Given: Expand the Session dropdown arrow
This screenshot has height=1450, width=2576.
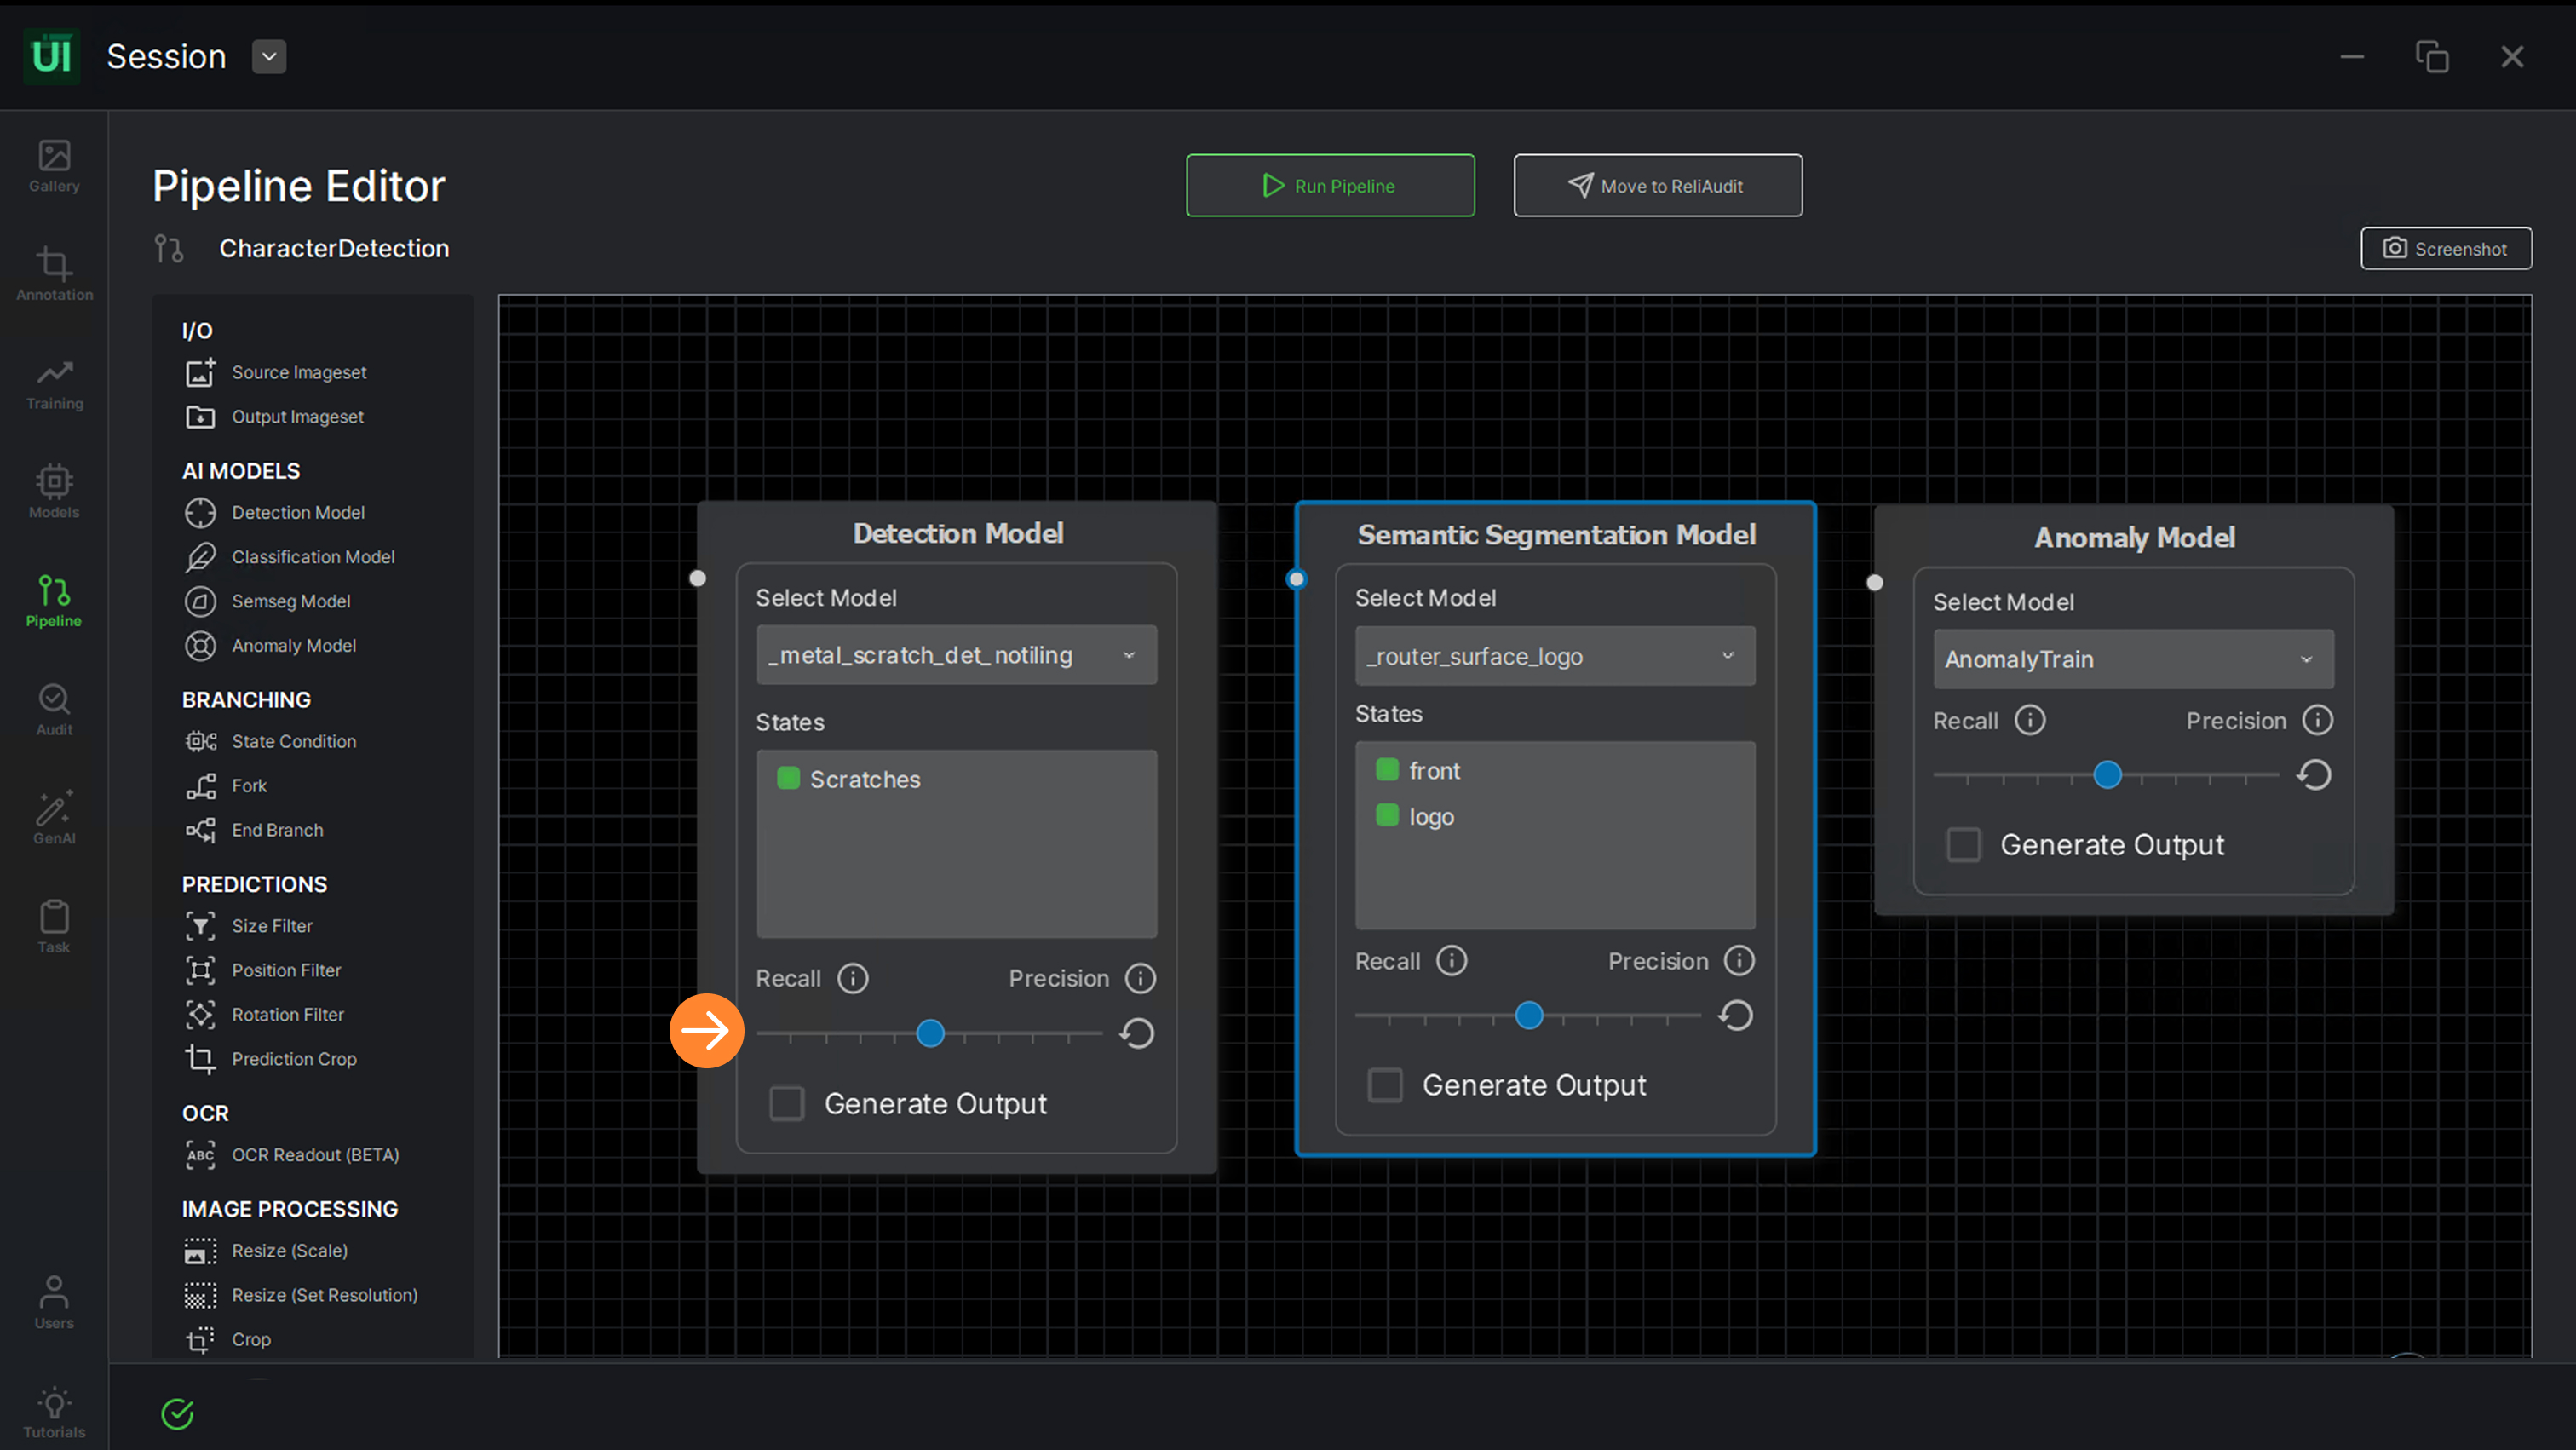Looking at the screenshot, I should 269,57.
